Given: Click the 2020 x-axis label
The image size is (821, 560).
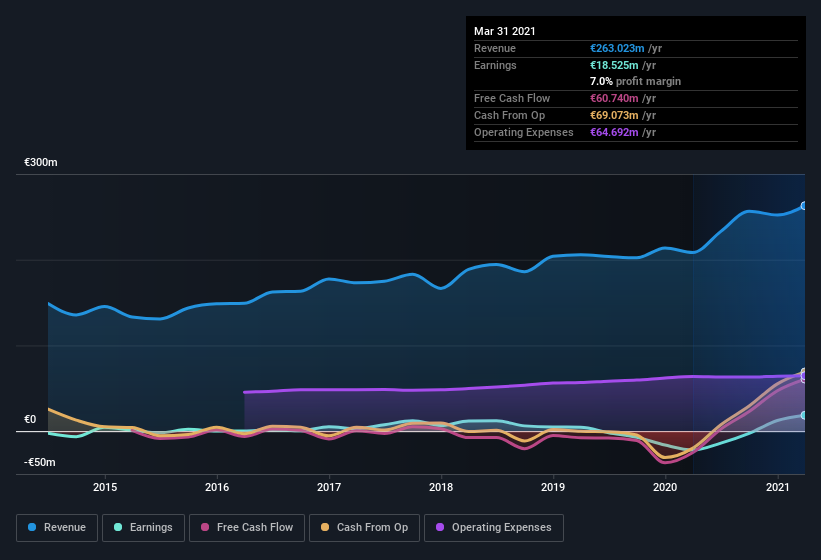Looking at the screenshot, I should click(x=665, y=487).
